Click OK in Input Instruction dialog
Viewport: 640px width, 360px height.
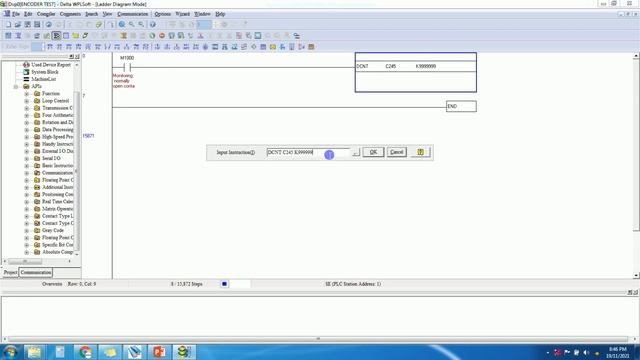click(373, 152)
